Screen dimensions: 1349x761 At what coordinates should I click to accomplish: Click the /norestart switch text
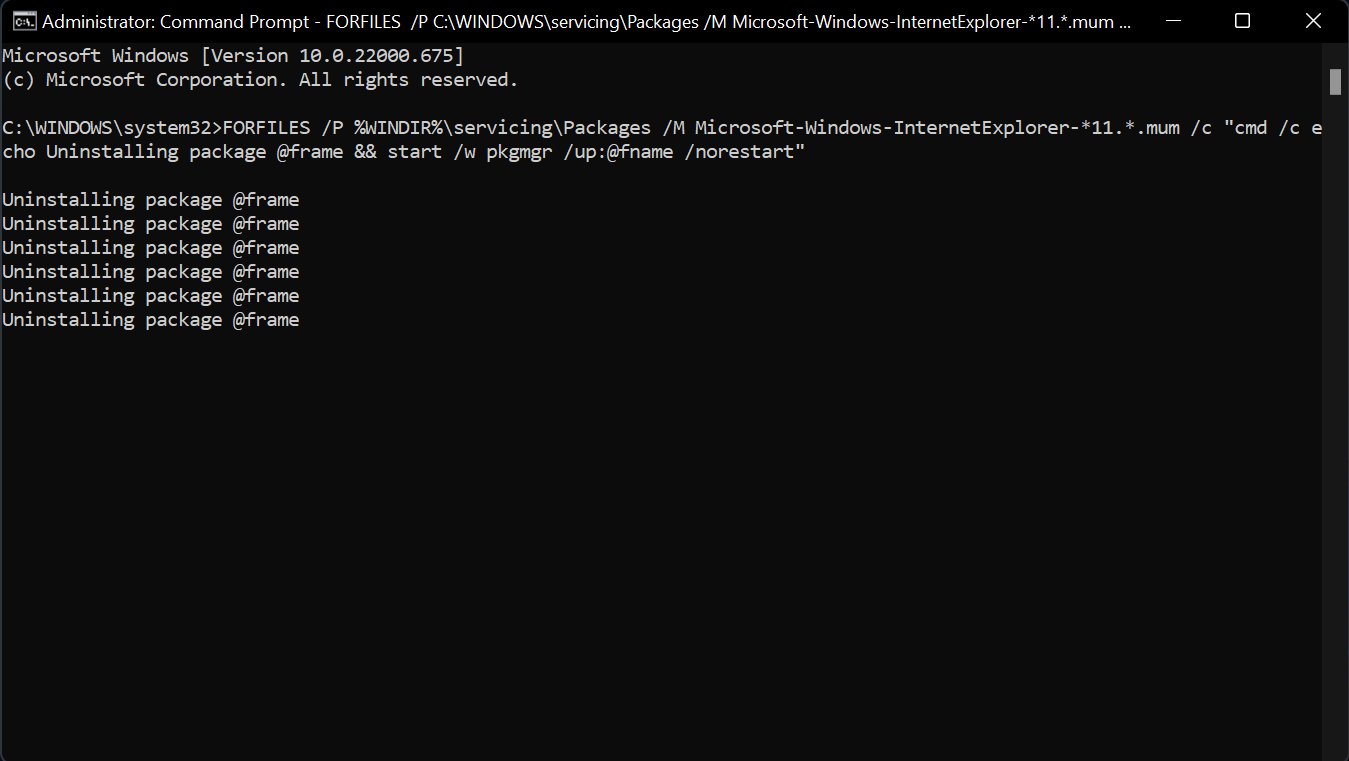tap(739, 152)
